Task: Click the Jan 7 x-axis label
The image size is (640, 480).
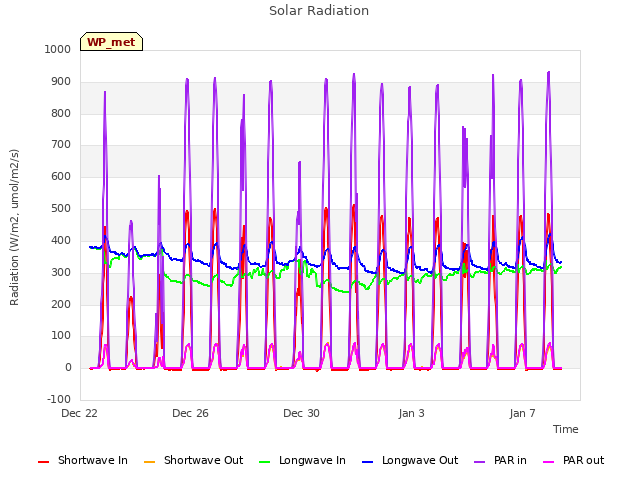Action: (x=522, y=413)
